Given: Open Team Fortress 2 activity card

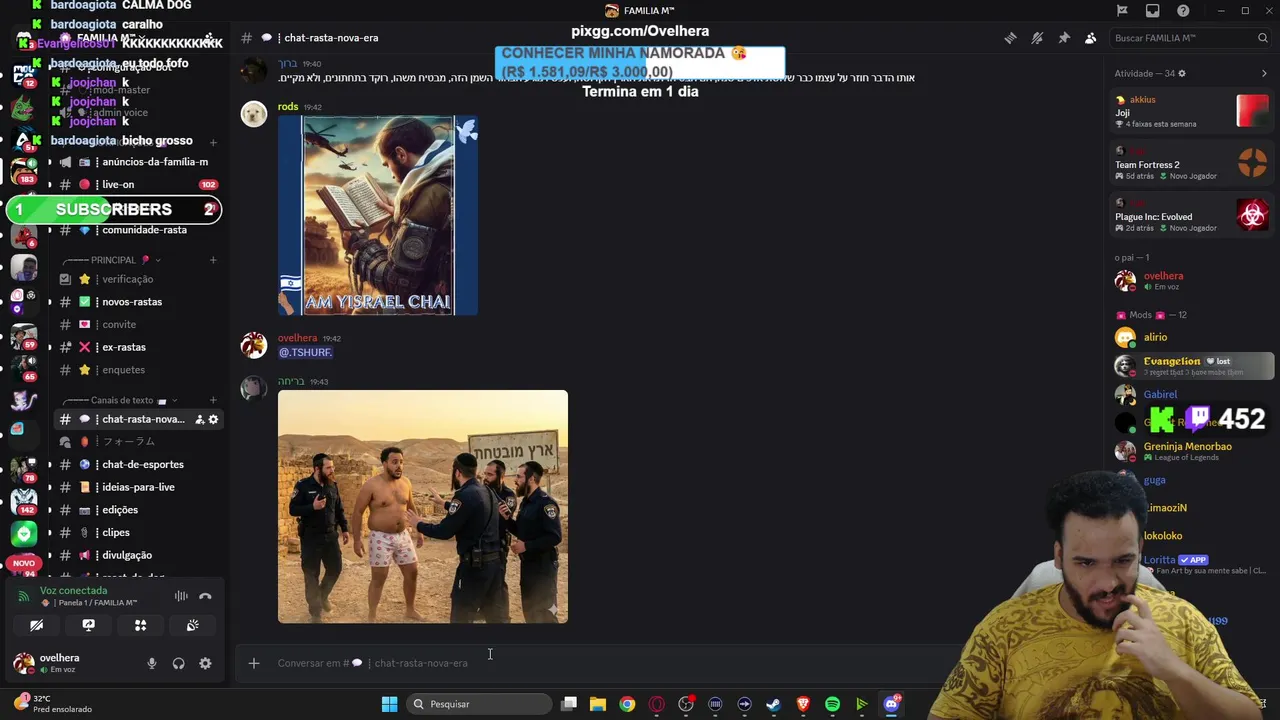Looking at the screenshot, I should tap(1192, 164).
